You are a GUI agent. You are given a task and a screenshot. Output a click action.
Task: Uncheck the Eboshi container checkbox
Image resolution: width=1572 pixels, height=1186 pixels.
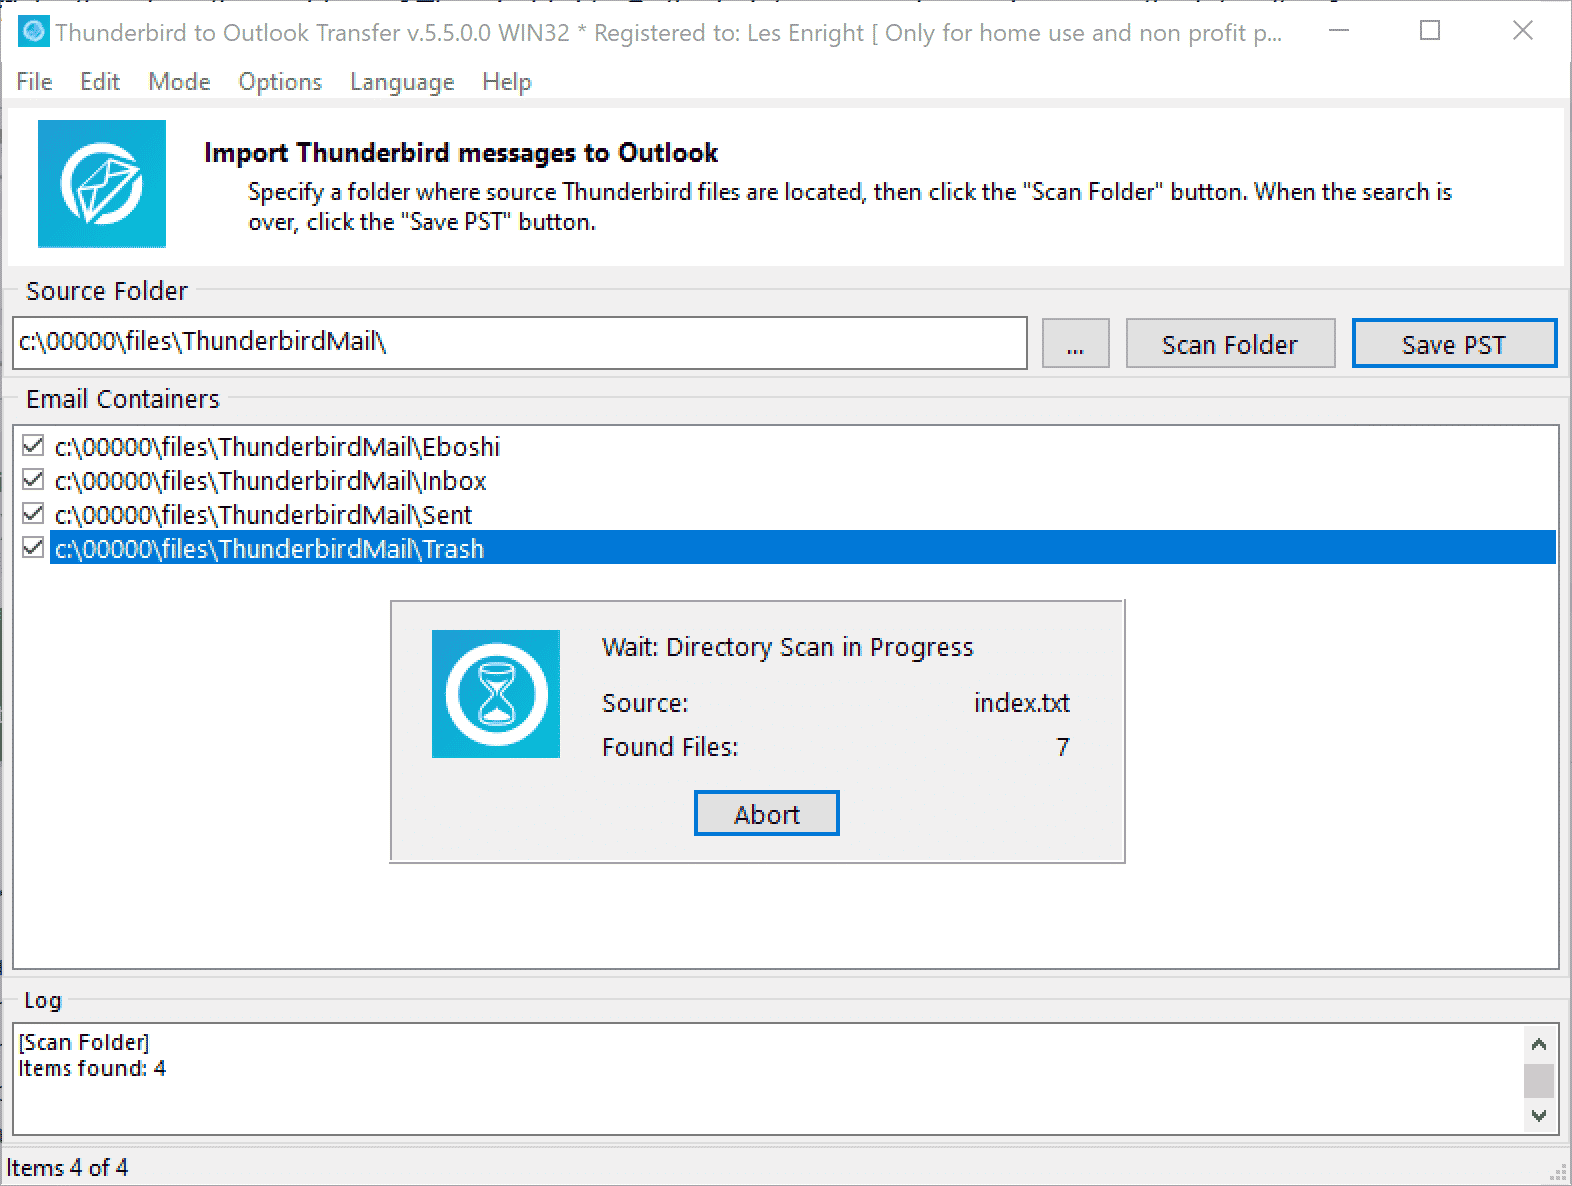33,446
